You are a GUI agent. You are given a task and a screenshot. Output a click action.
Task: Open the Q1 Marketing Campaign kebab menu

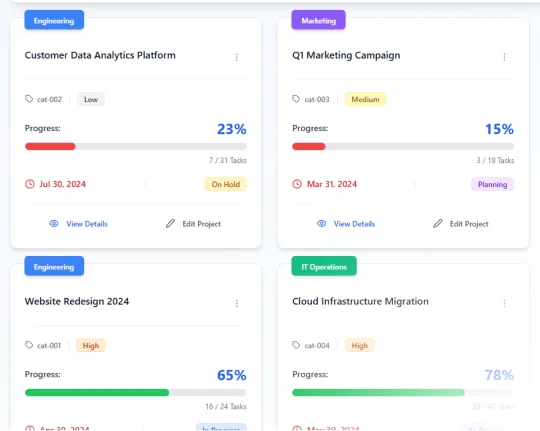point(504,57)
